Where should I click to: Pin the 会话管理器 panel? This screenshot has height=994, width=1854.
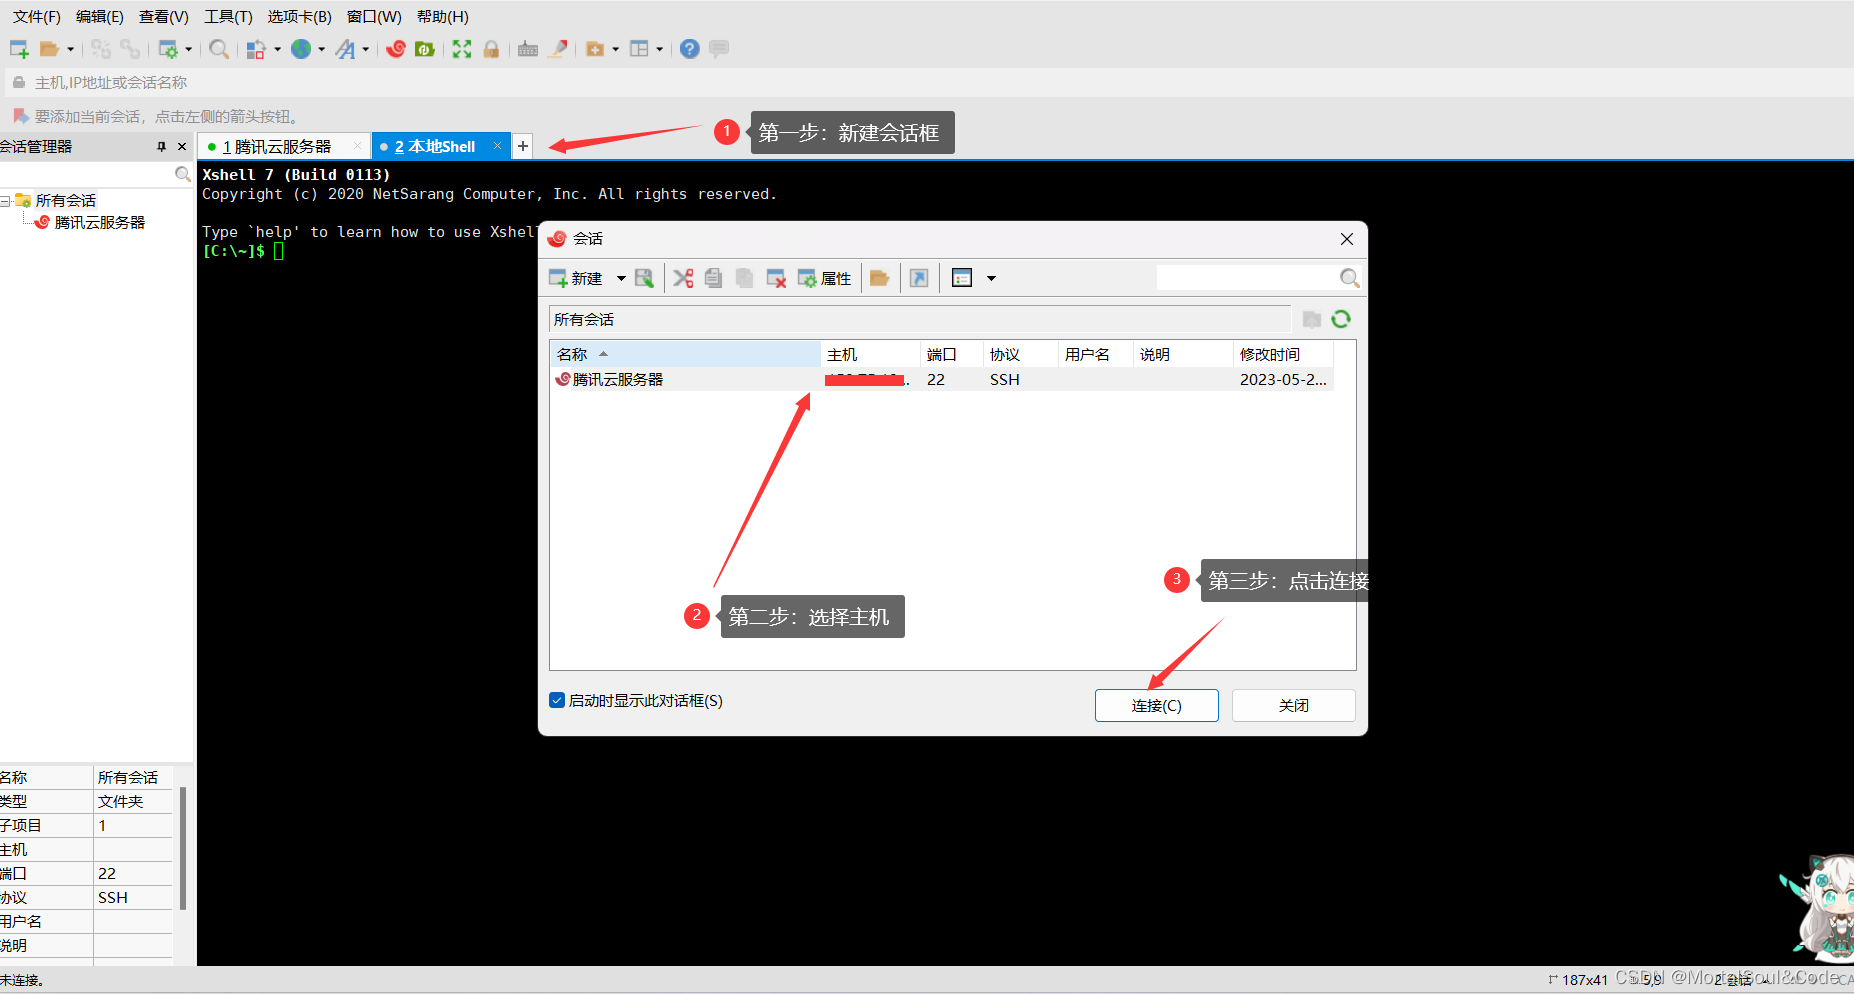pyautogui.click(x=161, y=146)
